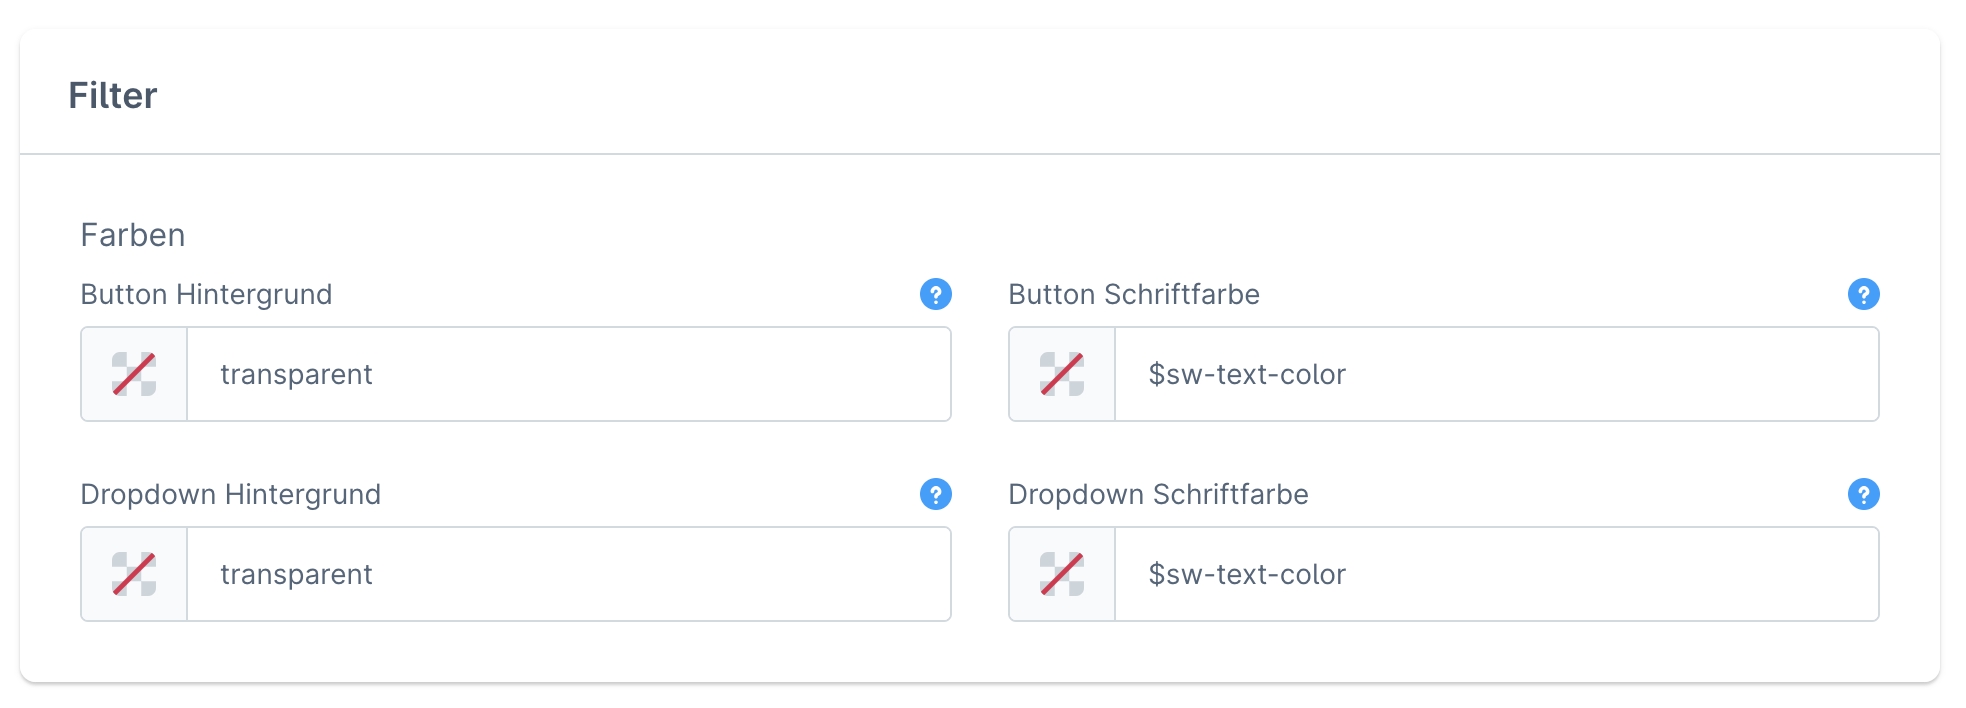Click help icon beside Dropdown Hintergrund

[935, 494]
